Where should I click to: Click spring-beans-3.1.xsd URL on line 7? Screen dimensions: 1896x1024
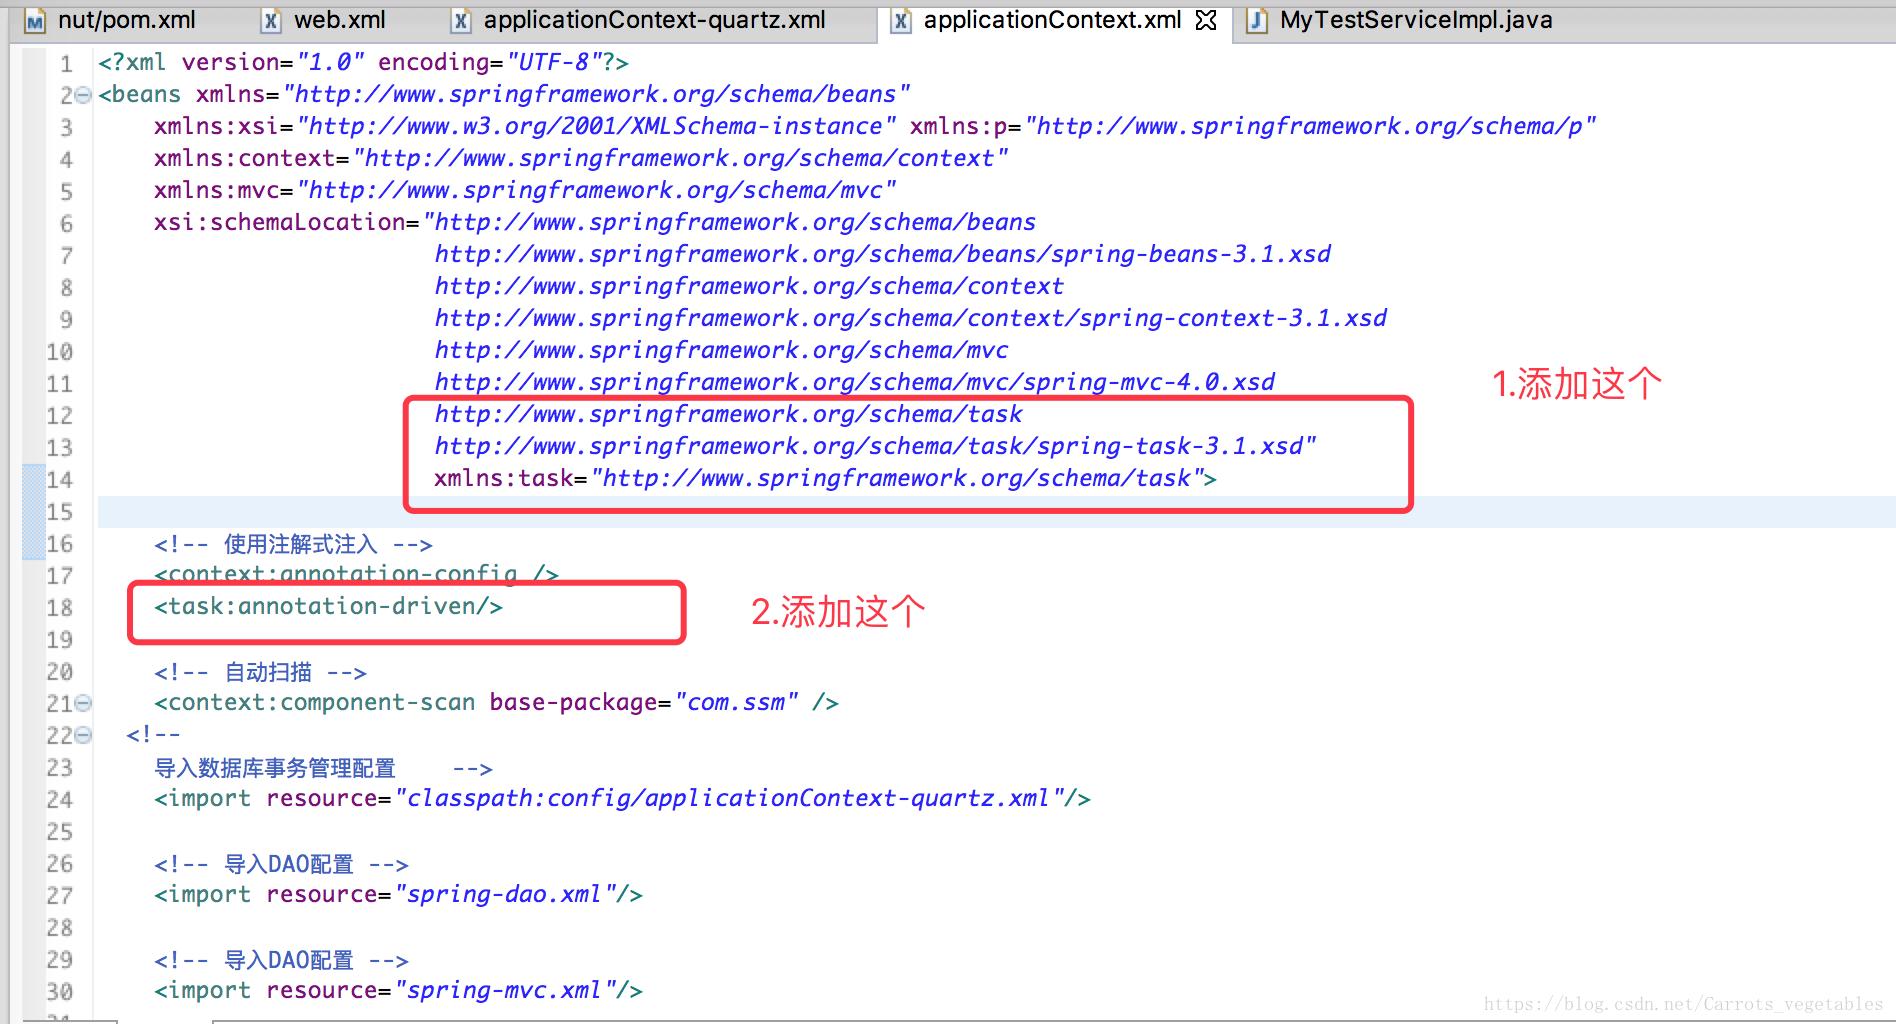click(883, 254)
